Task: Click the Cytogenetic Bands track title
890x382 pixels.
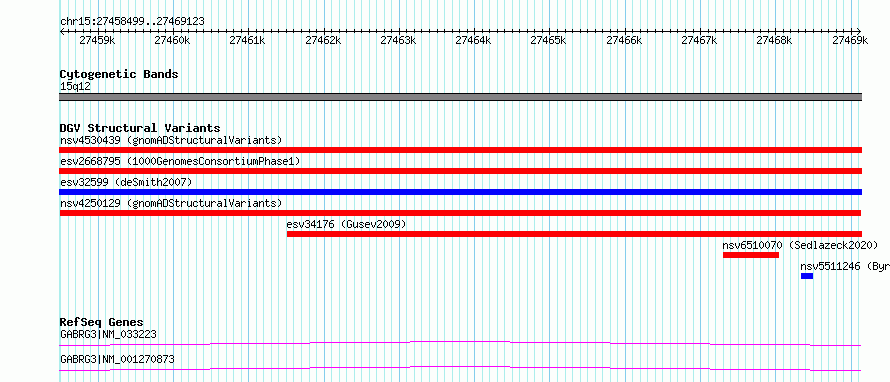Action: 119,74
